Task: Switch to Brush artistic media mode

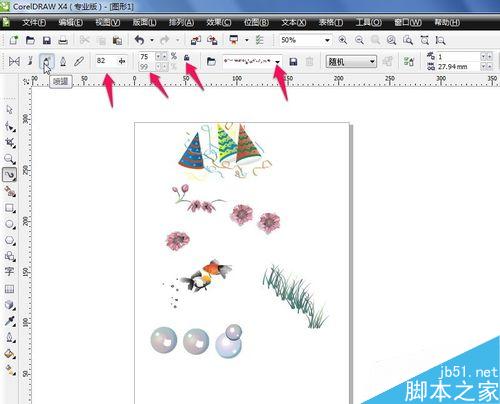Action: point(30,61)
